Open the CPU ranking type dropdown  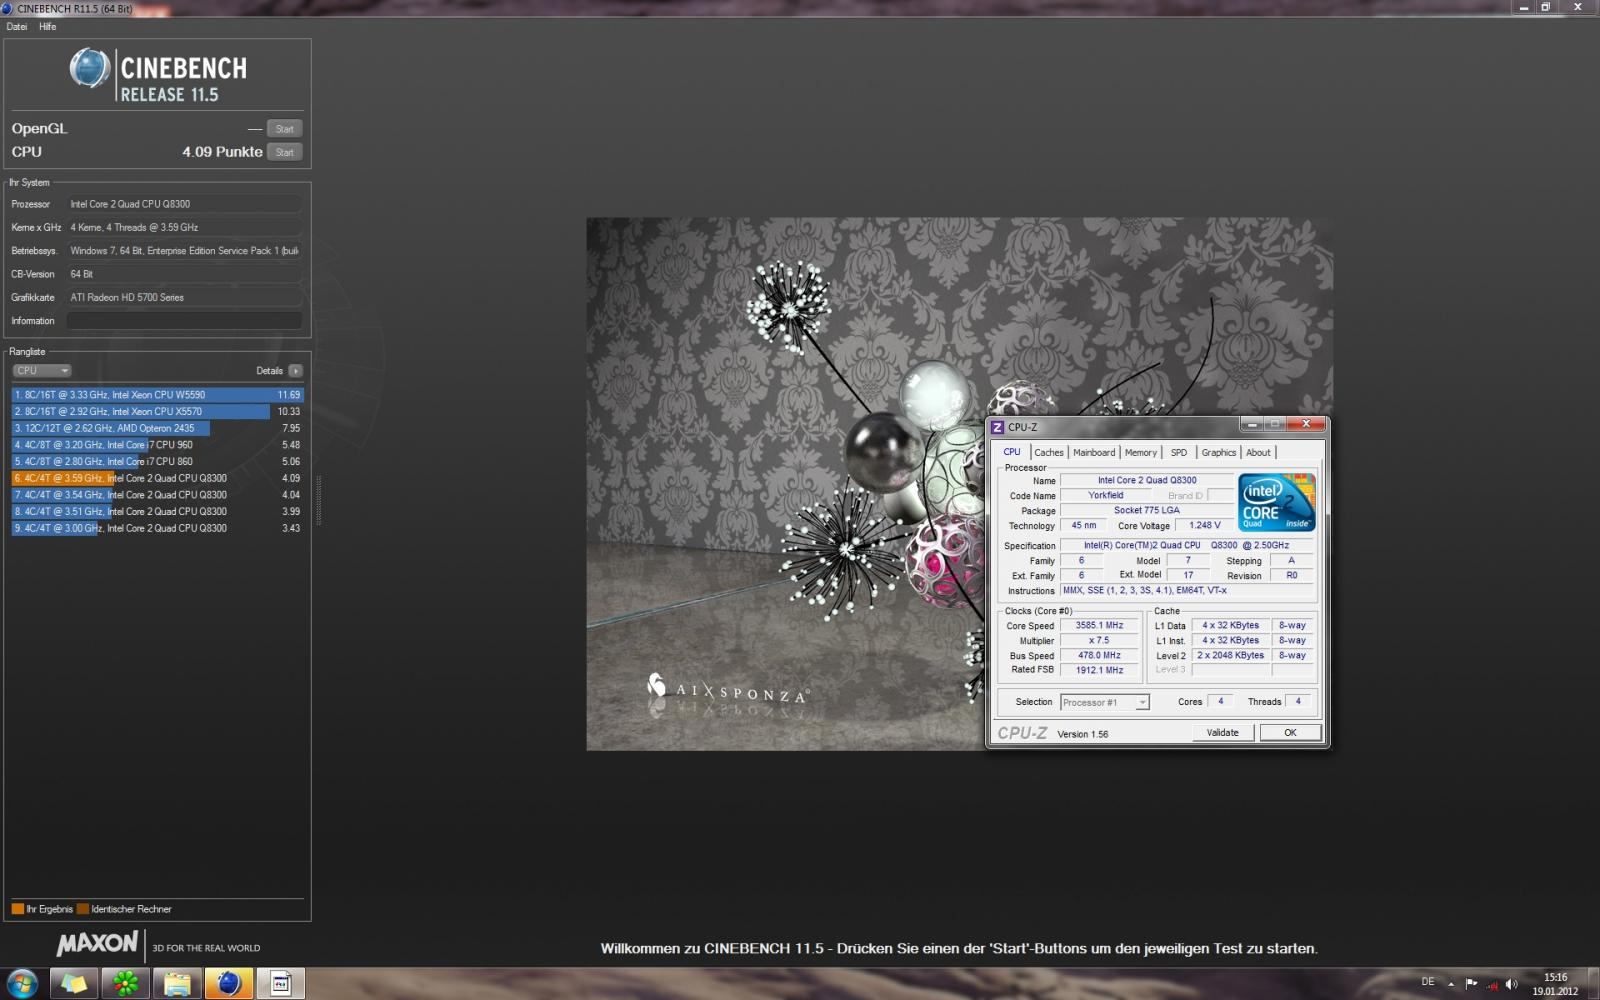pyautogui.click(x=42, y=371)
